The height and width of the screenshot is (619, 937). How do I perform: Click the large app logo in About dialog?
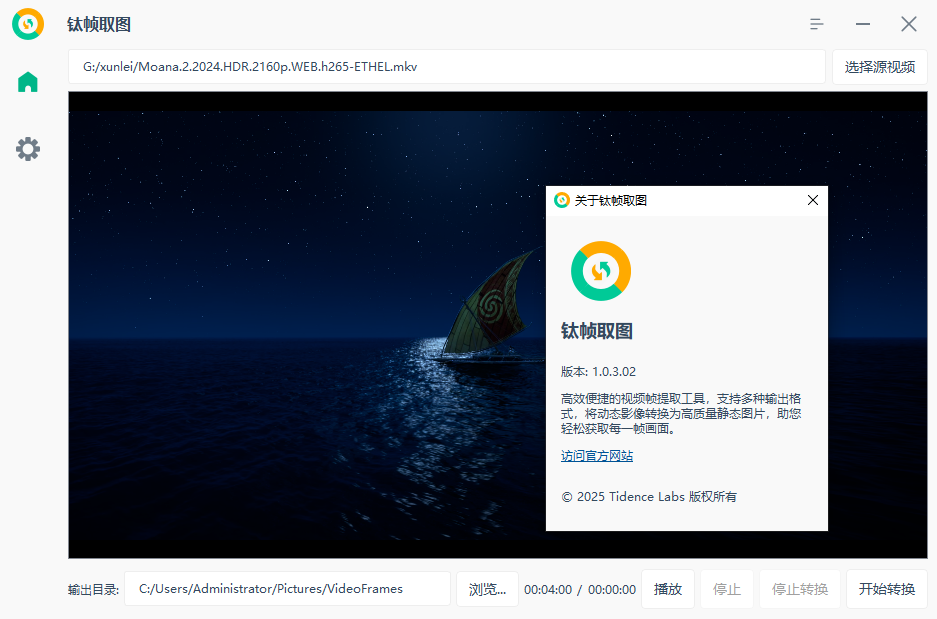(x=601, y=271)
